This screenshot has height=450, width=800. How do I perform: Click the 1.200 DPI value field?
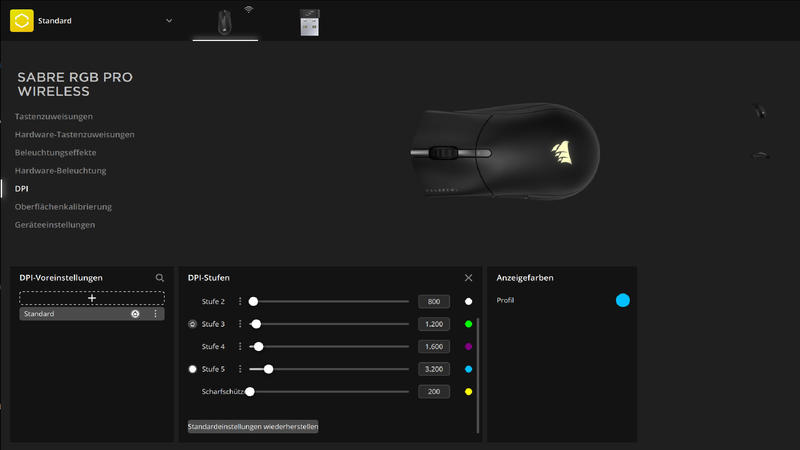click(x=434, y=324)
